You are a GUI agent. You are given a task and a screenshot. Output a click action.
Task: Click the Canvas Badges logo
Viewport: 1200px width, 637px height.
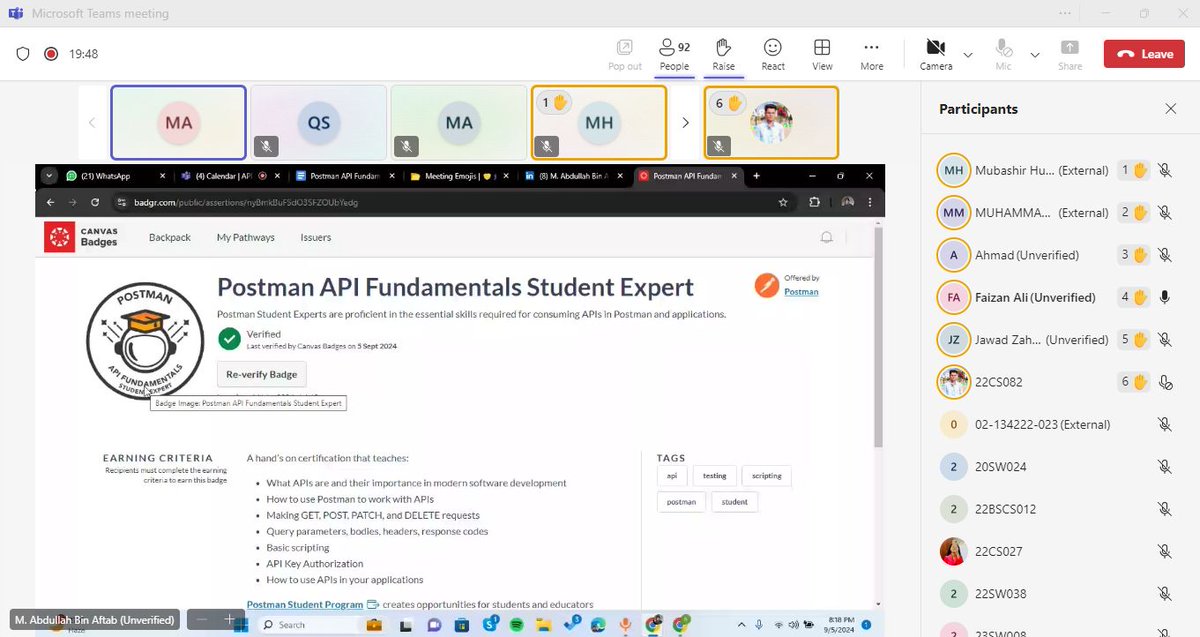[82, 237]
